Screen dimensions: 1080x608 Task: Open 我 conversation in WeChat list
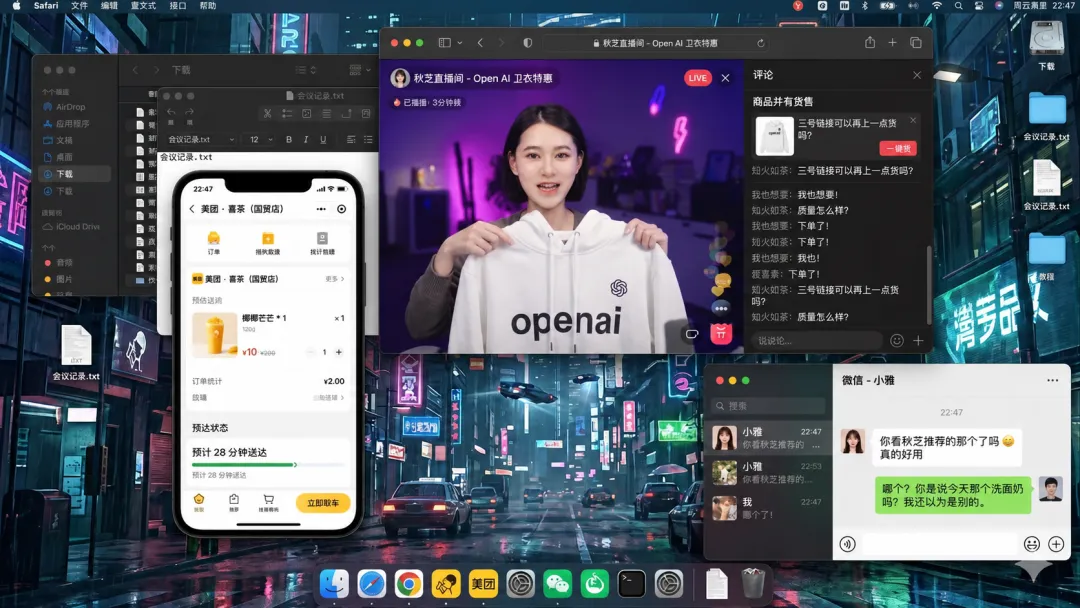[768, 507]
